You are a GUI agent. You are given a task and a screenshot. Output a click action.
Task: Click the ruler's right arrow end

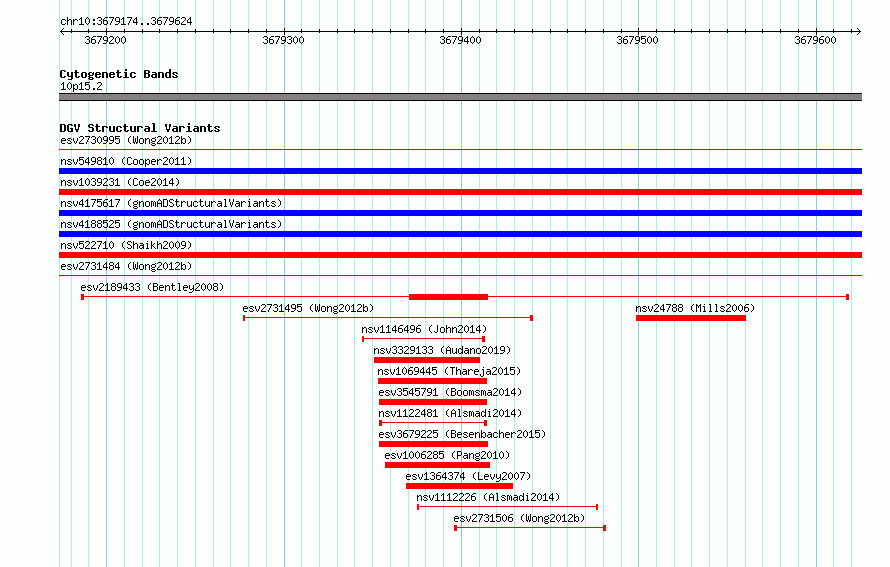pos(858,31)
